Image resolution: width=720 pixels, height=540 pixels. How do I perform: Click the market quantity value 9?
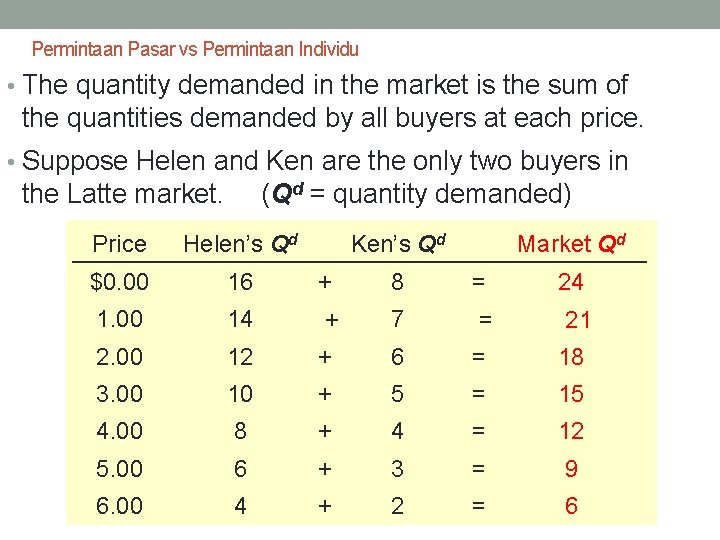(570, 468)
